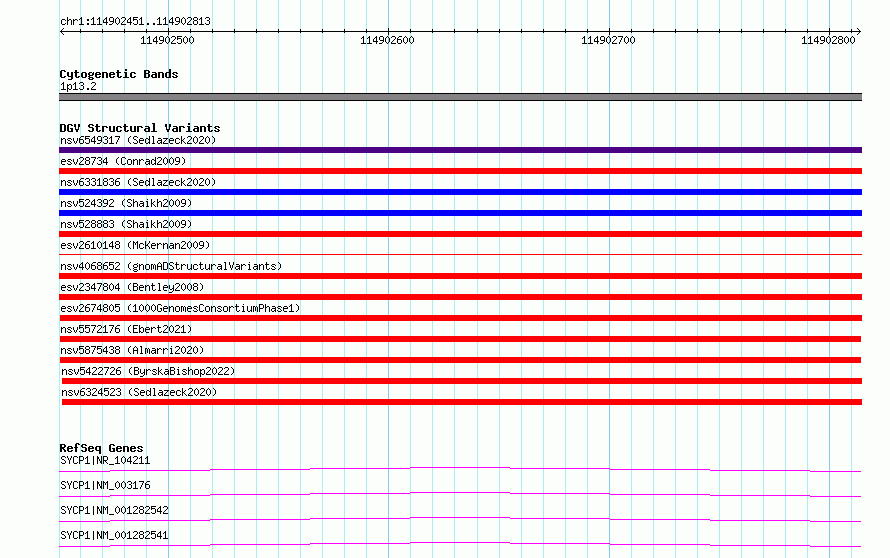Open variant nsv4068652 (gnomADStructuralVariants) label
890x558 pixels.
[171, 266]
